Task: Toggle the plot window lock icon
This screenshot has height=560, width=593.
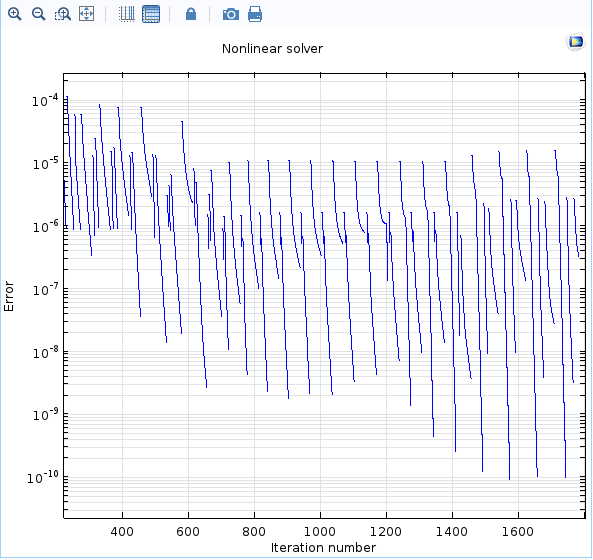Action: click(x=191, y=14)
